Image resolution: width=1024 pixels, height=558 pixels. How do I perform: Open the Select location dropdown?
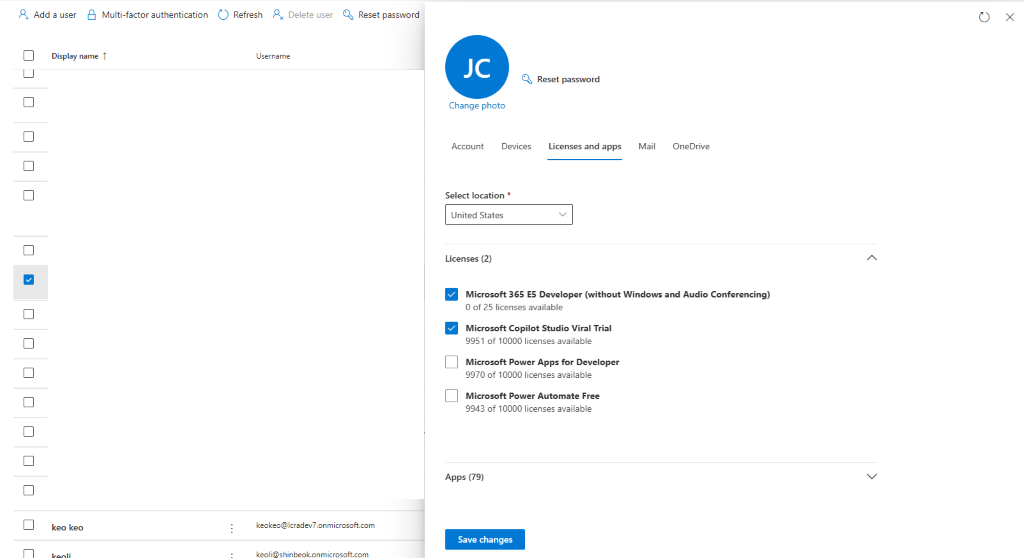click(x=509, y=215)
